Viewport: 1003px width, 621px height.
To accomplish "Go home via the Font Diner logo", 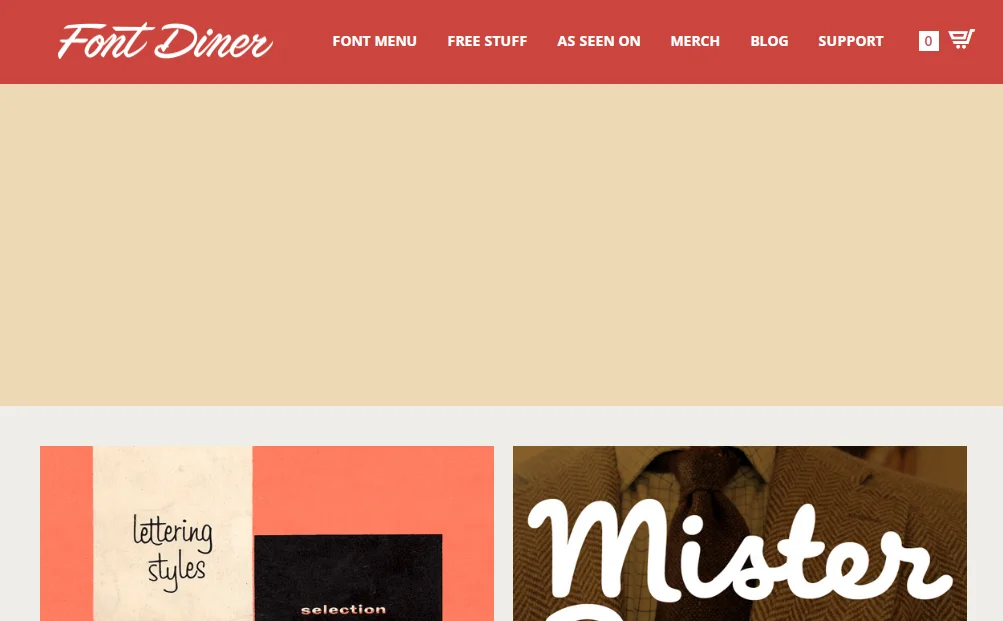I will [x=165, y=41].
